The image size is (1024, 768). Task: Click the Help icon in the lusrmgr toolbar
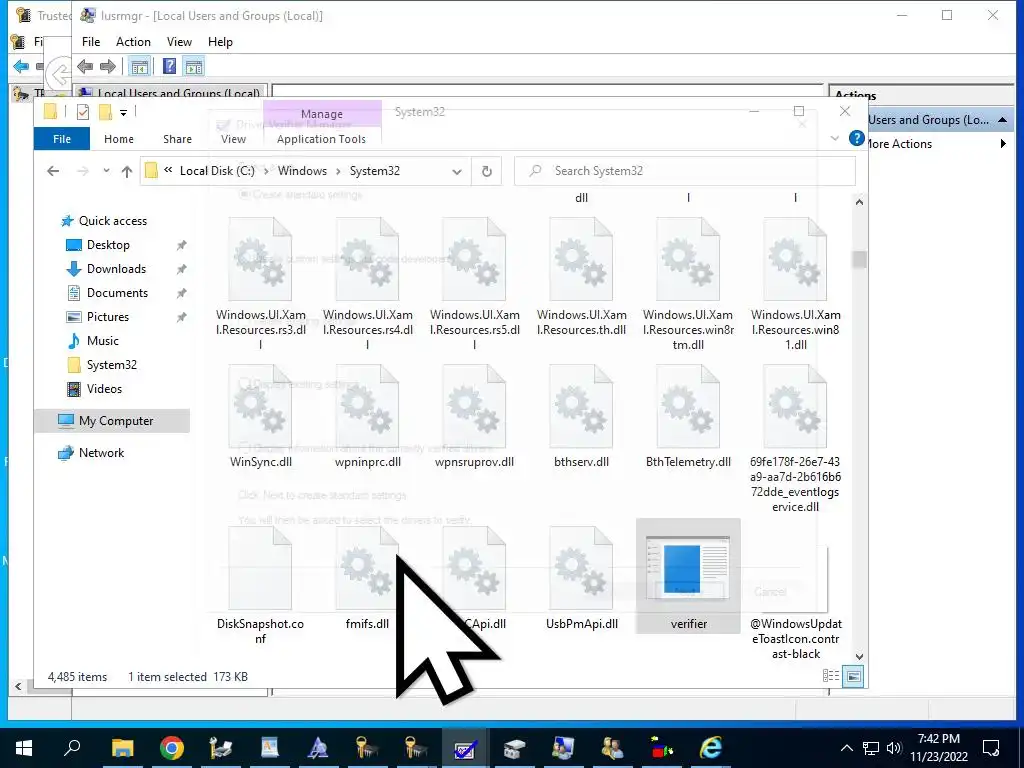pos(169,67)
